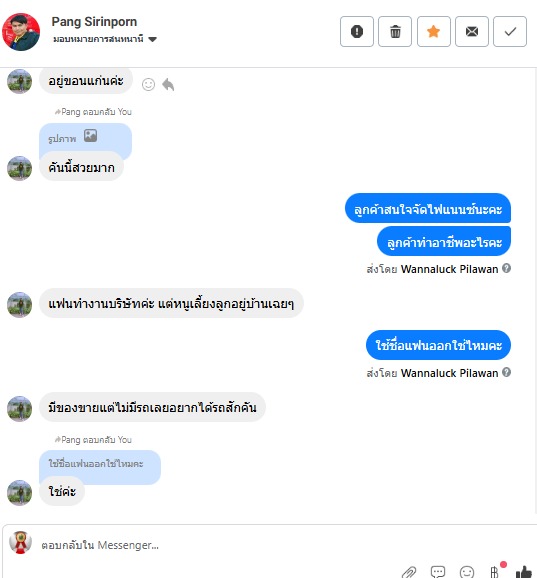The width and height of the screenshot is (537, 578).
Task: Open the quoted รูปภาพ image attachment
Action: coord(86,138)
